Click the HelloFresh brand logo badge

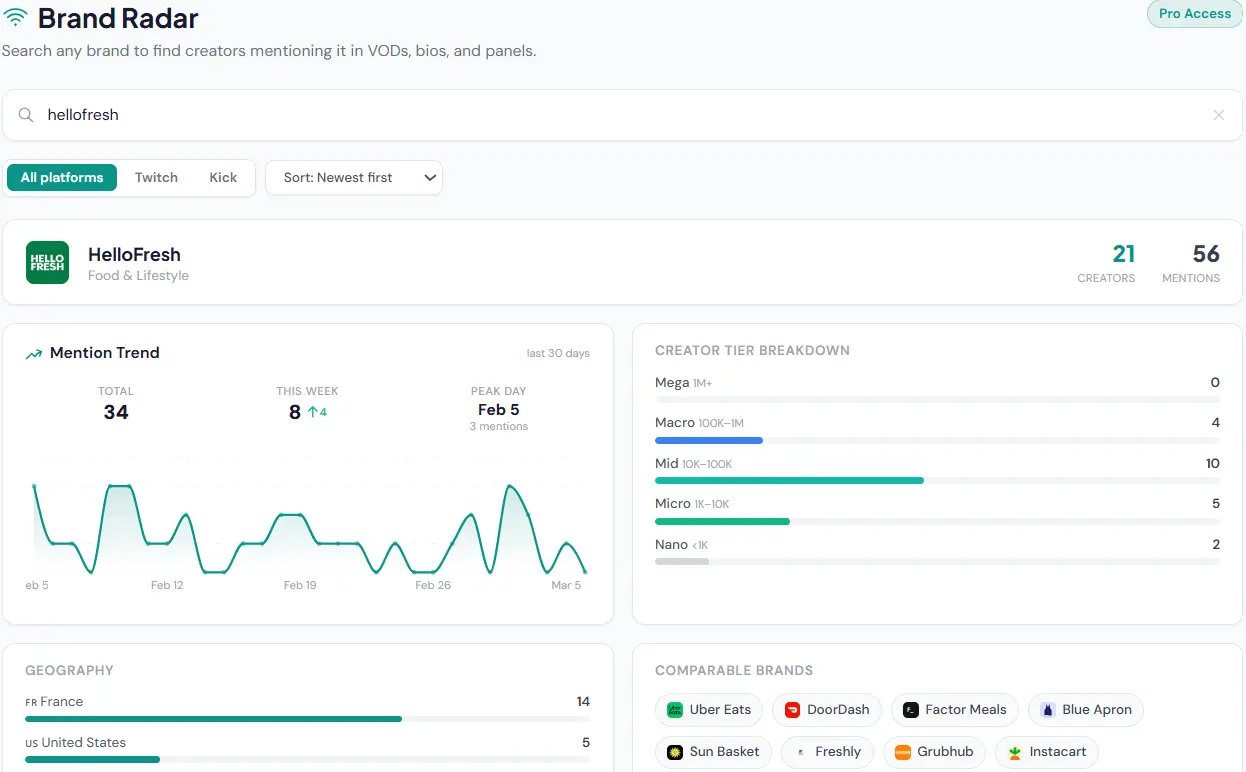[47, 262]
